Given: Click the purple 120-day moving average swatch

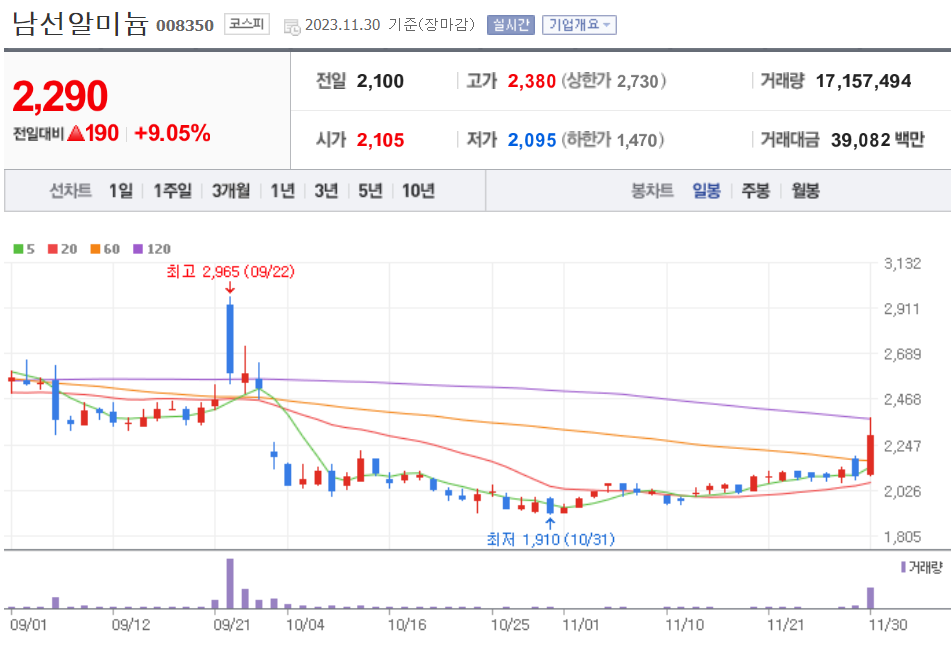Looking at the screenshot, I should [138, 249].
